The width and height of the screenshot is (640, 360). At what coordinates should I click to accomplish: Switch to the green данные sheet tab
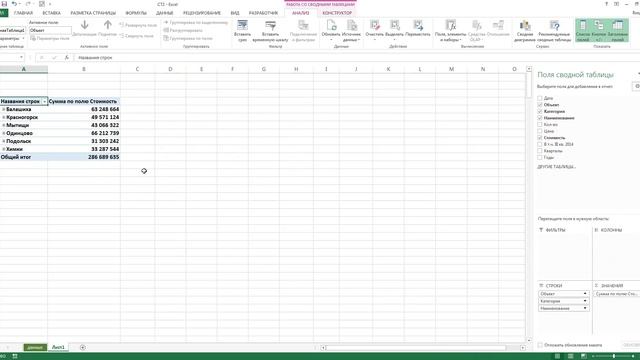pos(35,347)
